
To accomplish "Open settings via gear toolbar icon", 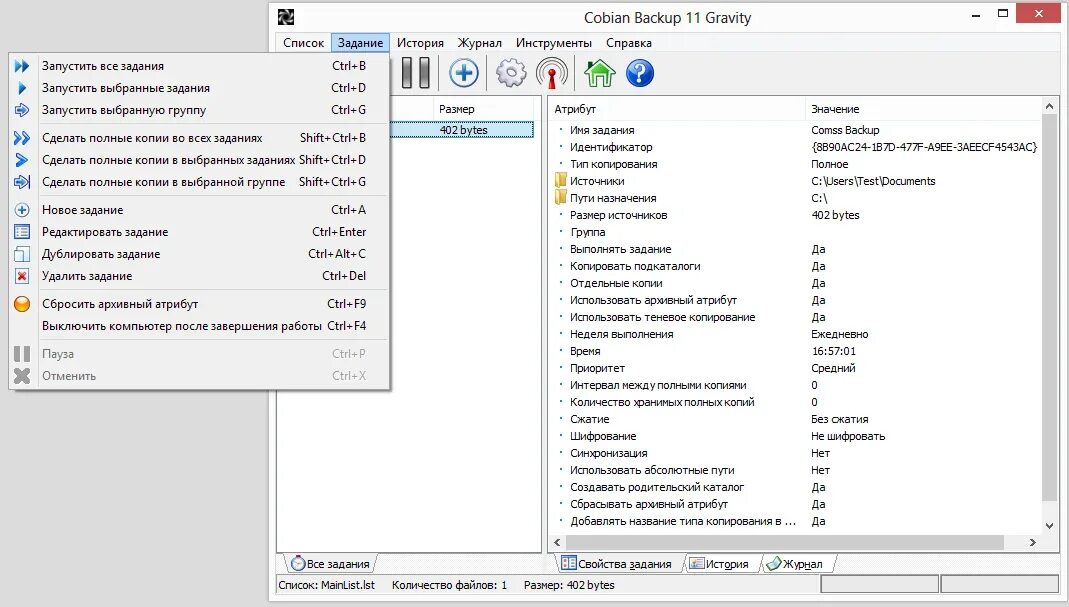I will 511,73.
